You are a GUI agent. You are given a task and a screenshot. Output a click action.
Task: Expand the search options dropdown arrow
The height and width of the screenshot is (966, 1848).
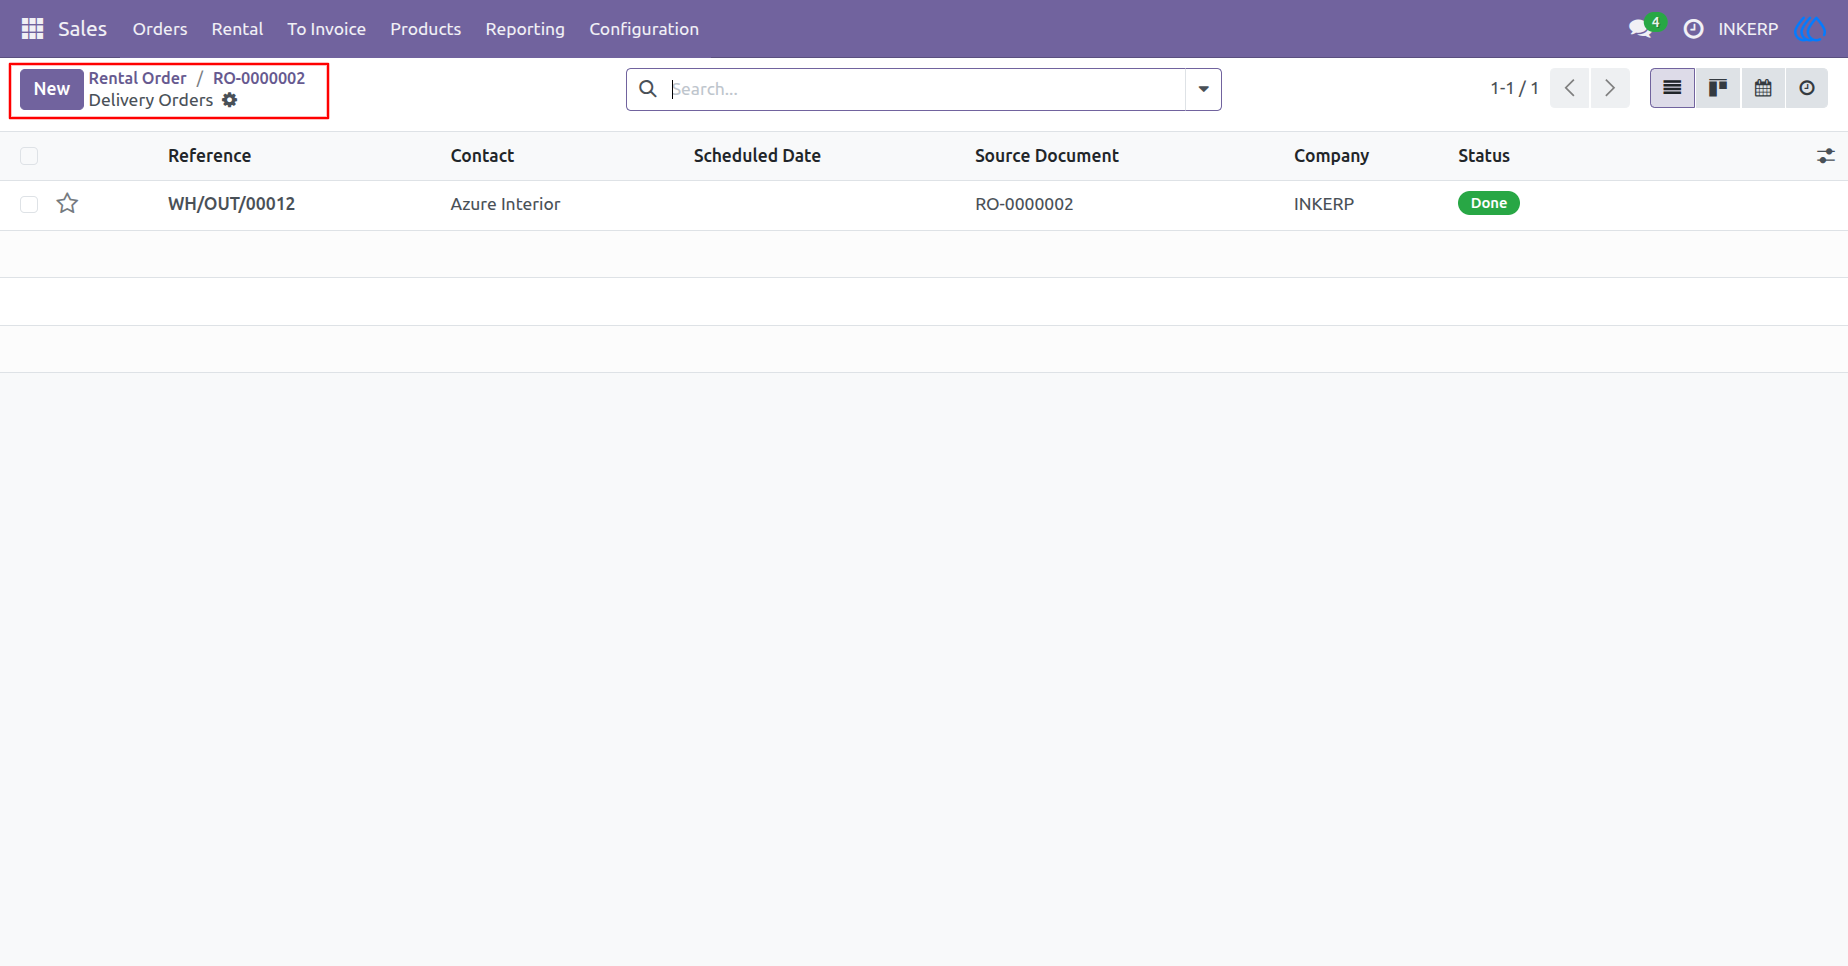point(1203,89)
